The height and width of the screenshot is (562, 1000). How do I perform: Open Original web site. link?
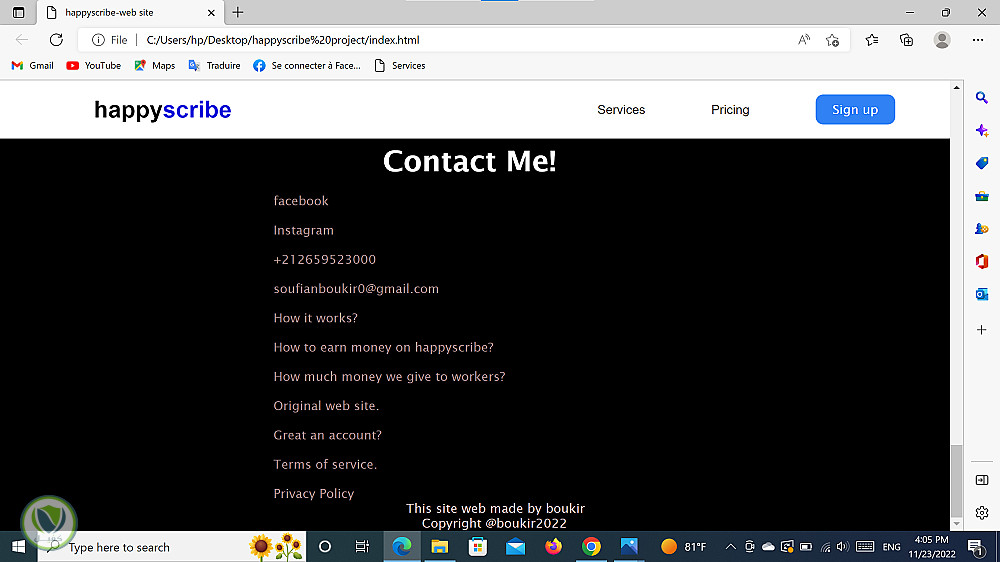click(x=326, y=406)
